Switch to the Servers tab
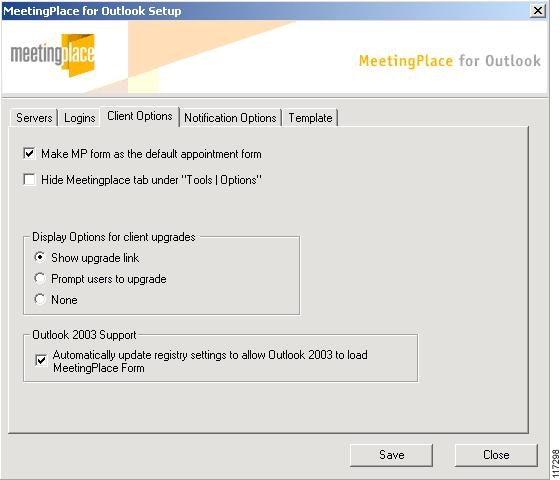Image resolution: width=560 pixels, height=480 pixels. (34, 118)
